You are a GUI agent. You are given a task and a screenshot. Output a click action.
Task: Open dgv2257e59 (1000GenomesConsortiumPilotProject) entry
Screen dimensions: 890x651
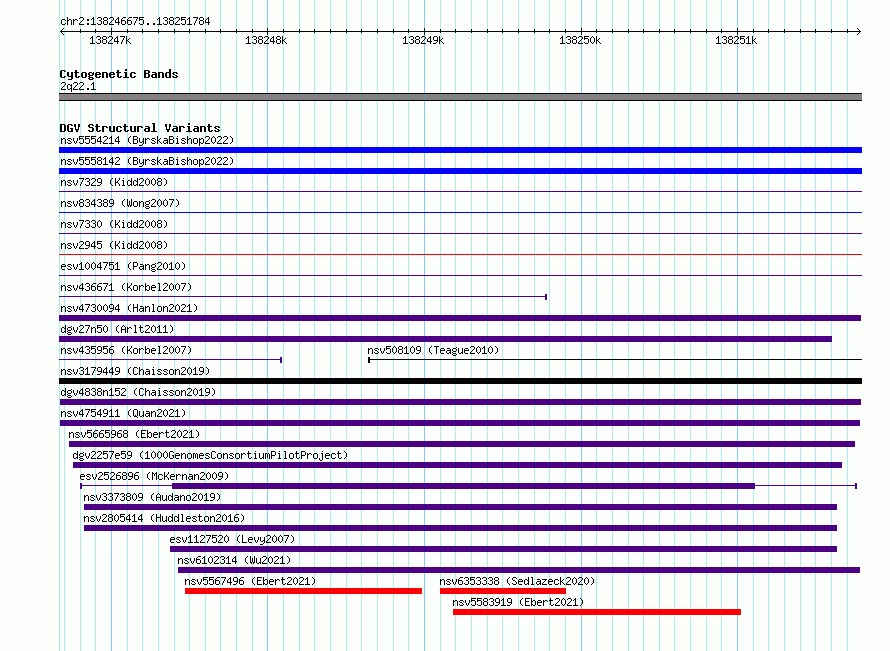pos(210,455)
